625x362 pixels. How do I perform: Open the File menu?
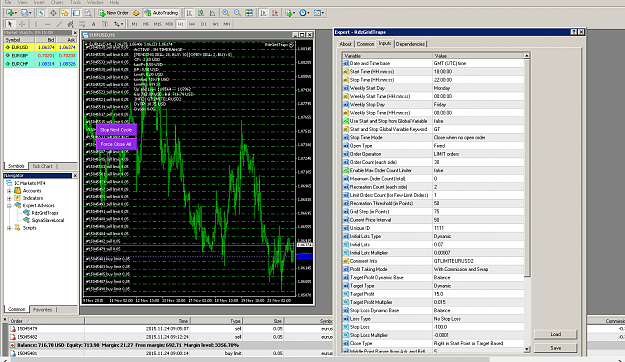[x=8, y=2]
